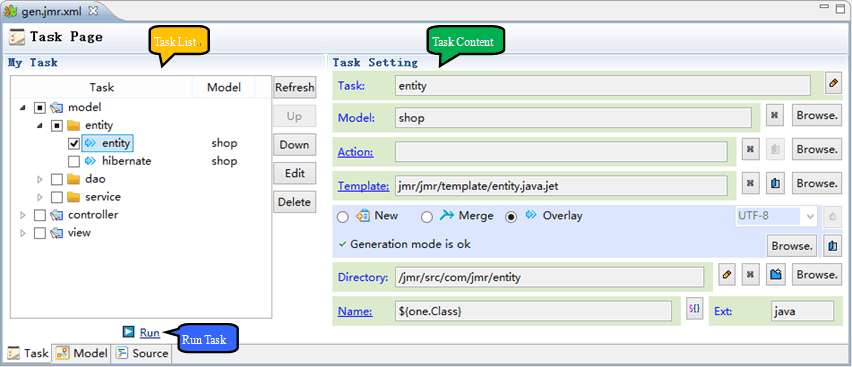
Task: Browse for the output Directory
Action: (x=816, y=275)
